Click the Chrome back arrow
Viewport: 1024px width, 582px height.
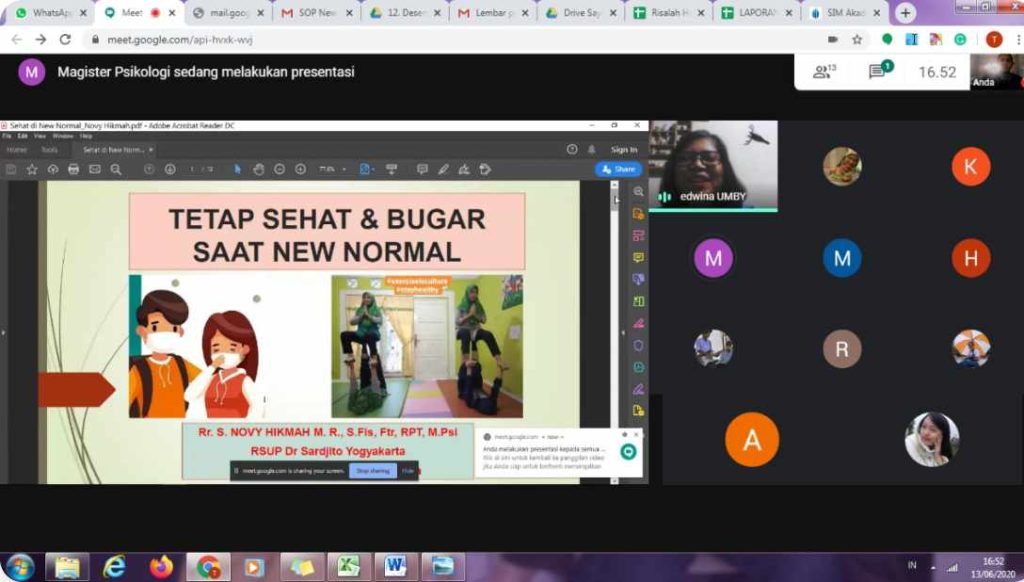coord(16,40)
